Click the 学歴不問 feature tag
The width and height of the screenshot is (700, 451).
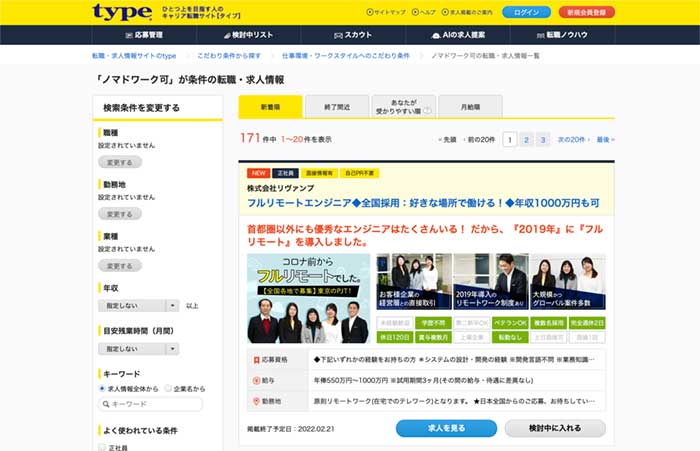pyautogui.click(x=433, y=322)
